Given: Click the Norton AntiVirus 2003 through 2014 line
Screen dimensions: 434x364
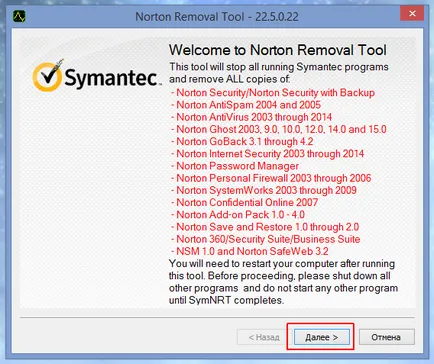Looking at the screenshot, I should coord(251,117).
